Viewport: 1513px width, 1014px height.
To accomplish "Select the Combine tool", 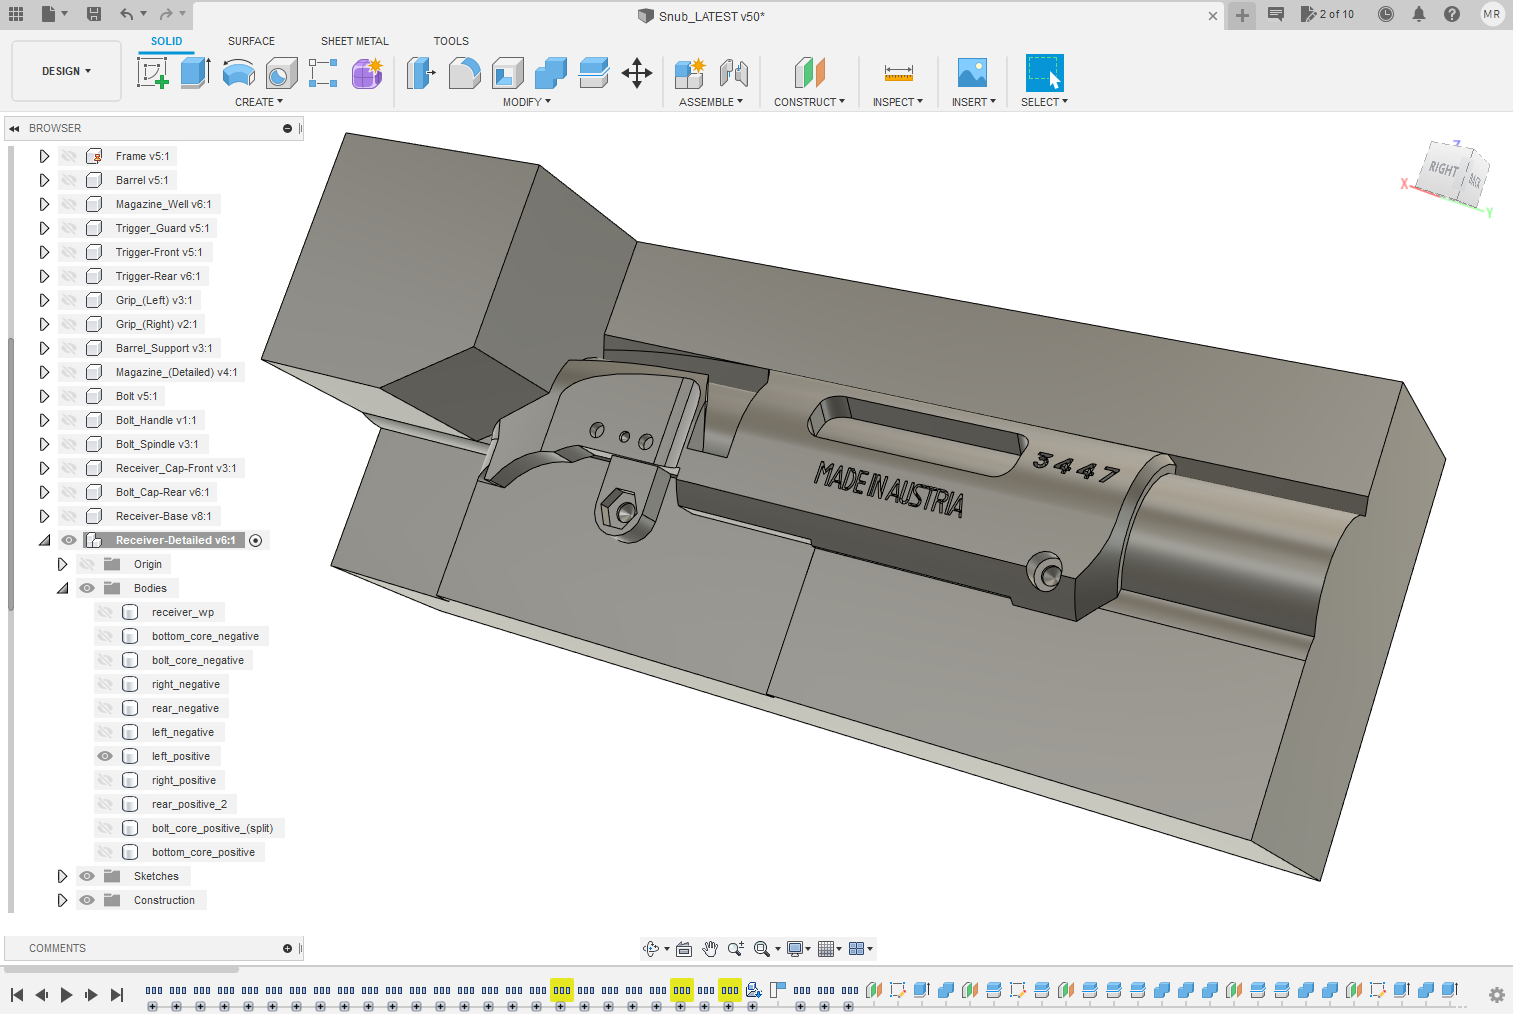I will click(x=550, y=73).
